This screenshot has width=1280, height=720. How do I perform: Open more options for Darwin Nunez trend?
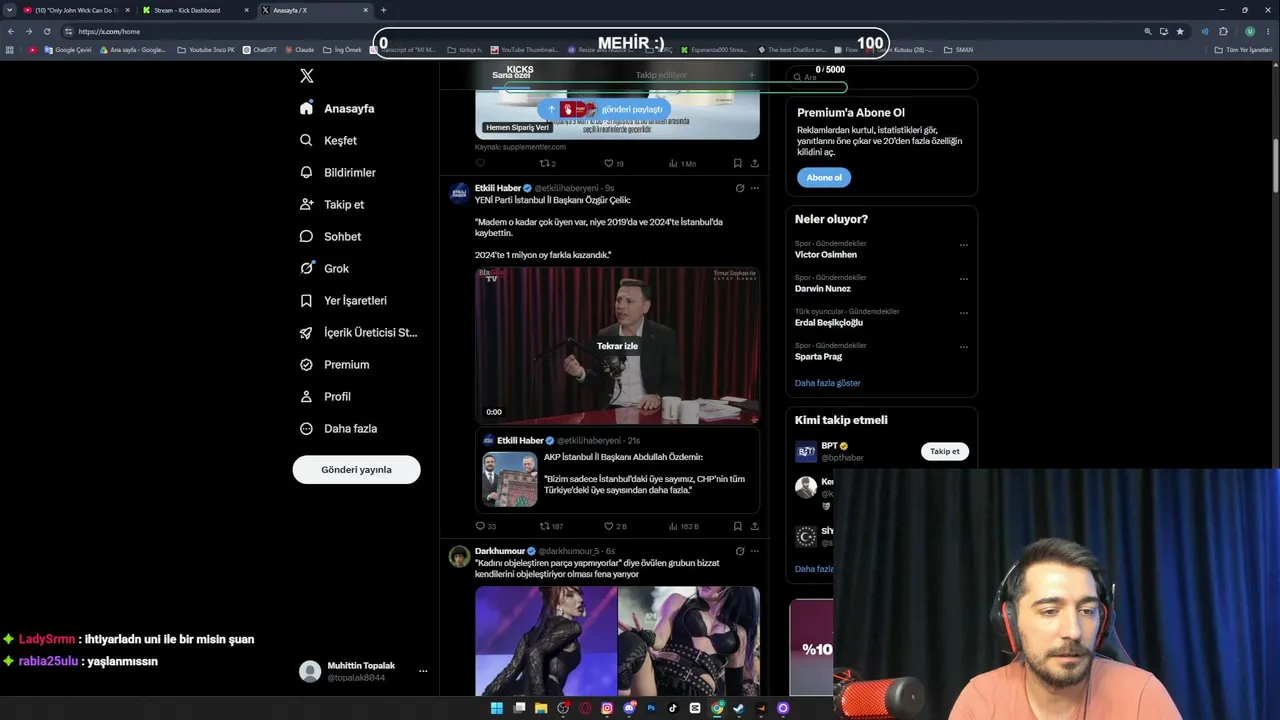(964, 278)
